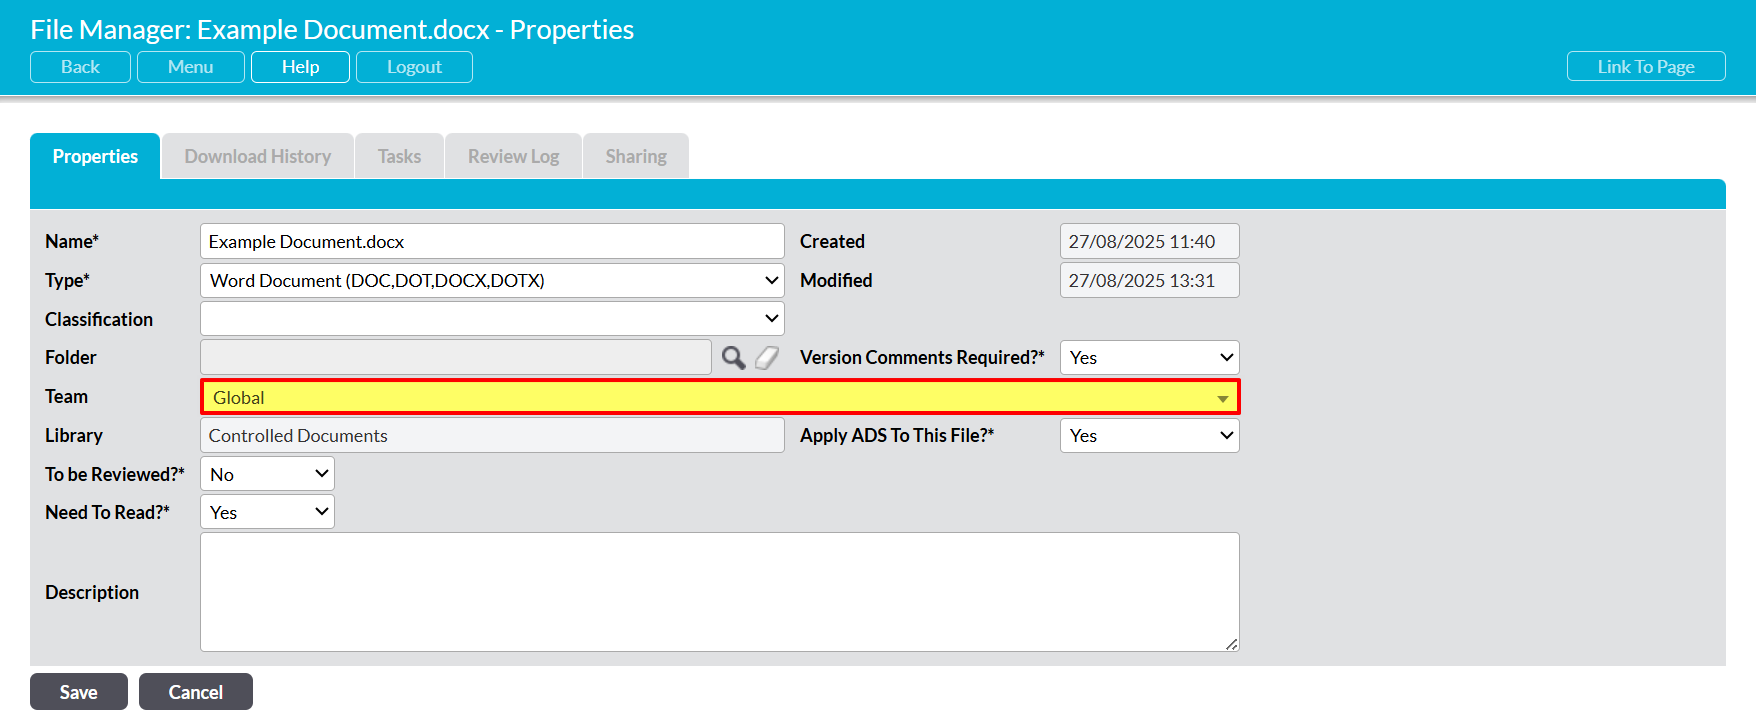
Task: Click the Link To Page button
Action: pos(1645,67)
